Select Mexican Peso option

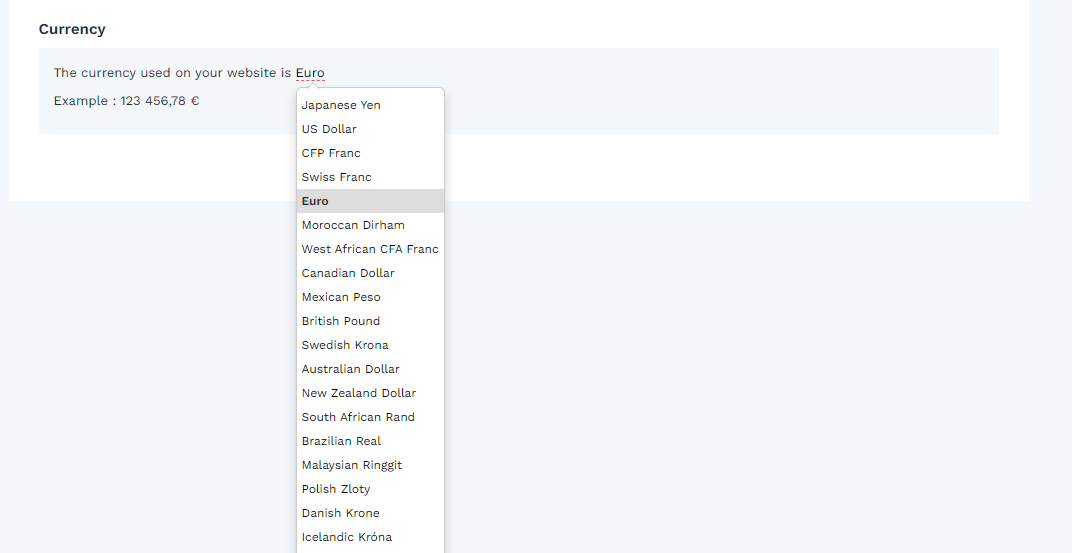tap(370, 297)
